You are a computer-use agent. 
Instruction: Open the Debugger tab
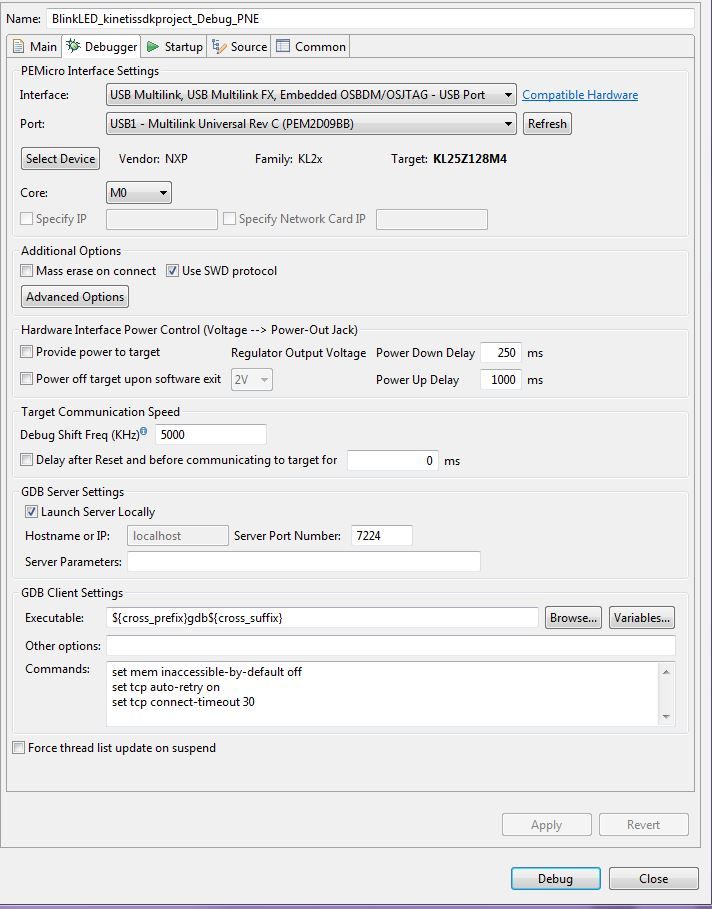coord(101,46)
